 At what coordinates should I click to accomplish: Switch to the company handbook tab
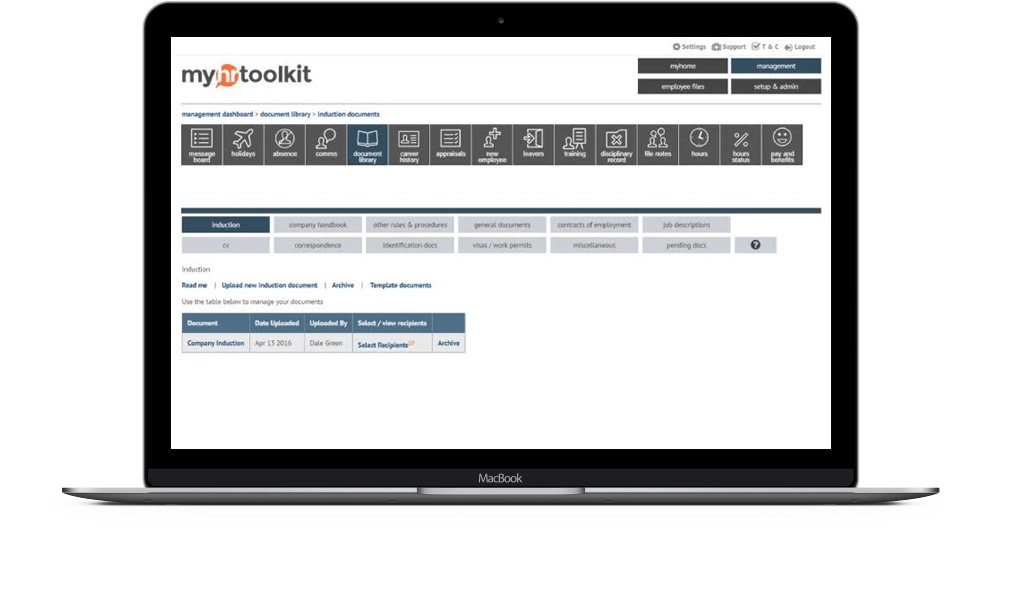point(317,224)
